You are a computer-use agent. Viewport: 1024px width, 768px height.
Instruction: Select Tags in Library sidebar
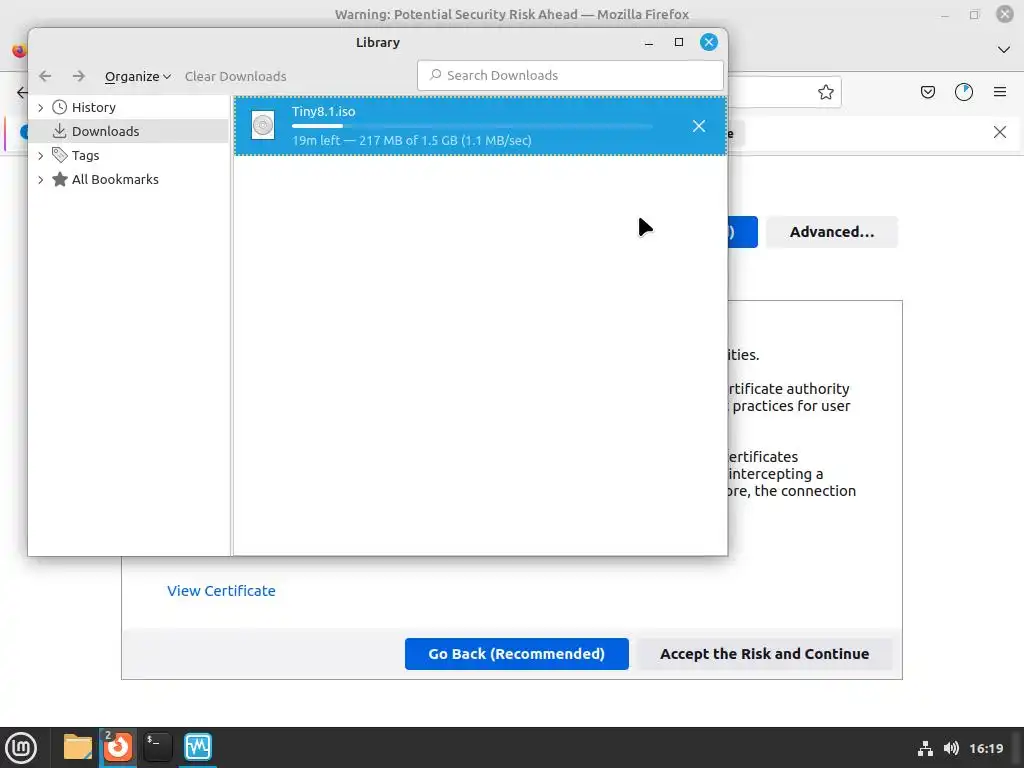pos(86,155)
